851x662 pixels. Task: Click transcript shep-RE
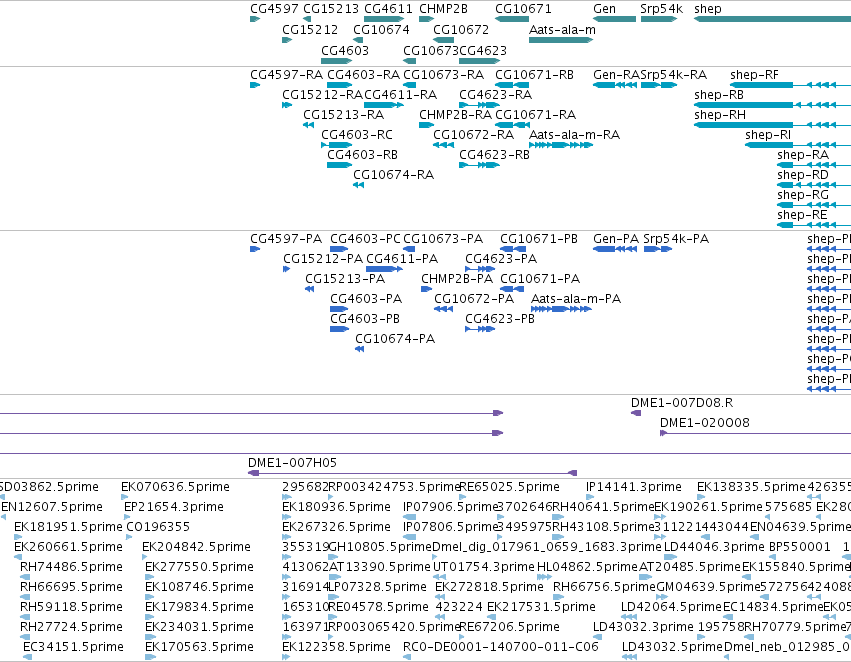[x=814, y=226]
